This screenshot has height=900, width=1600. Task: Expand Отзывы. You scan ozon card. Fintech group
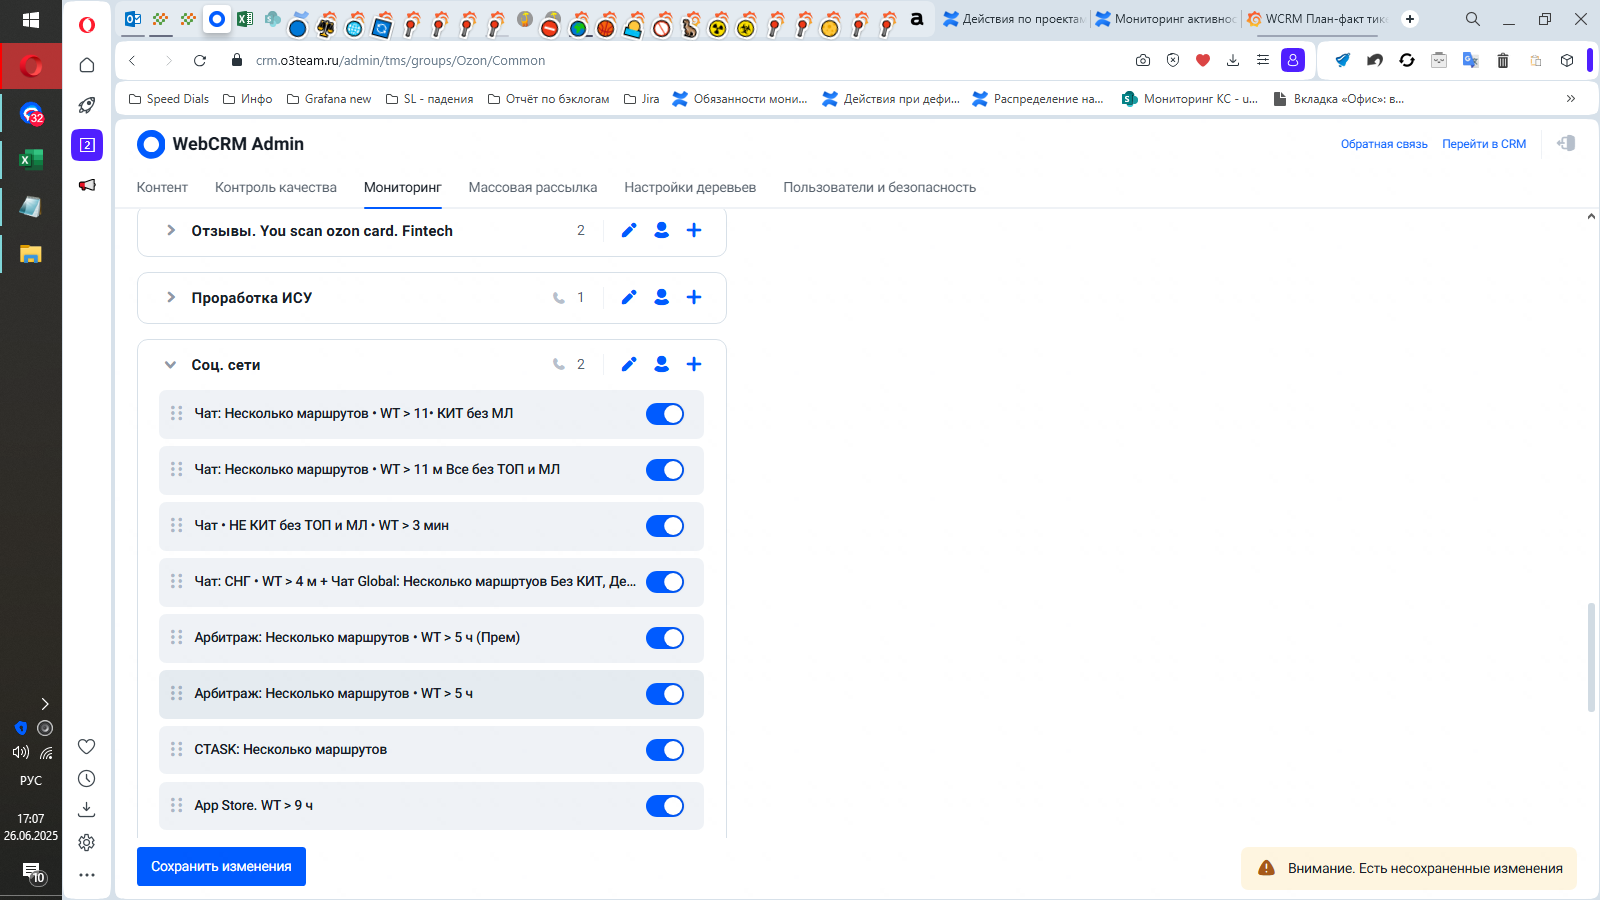point(170,230)
